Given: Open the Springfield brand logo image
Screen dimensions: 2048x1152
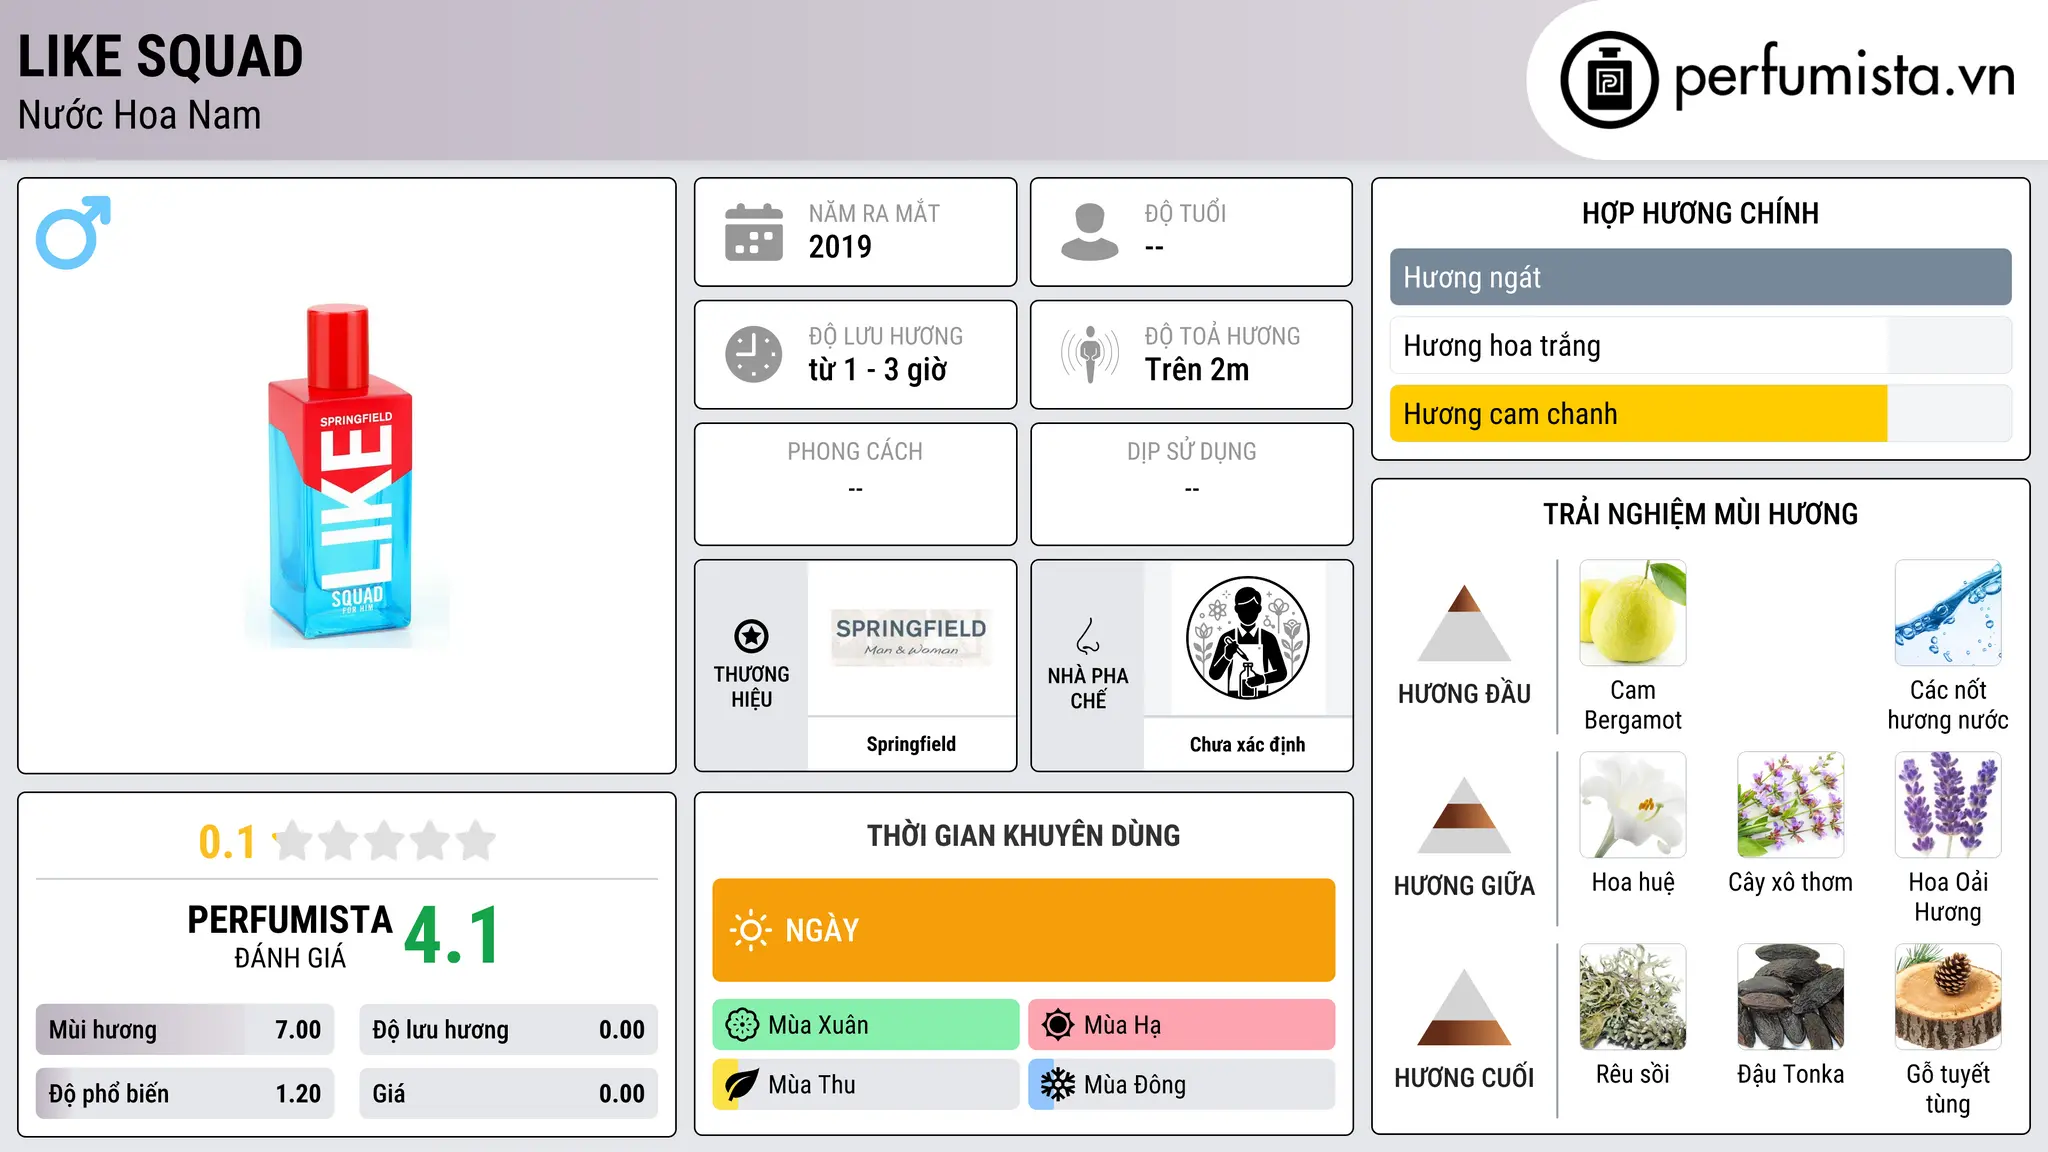Looking at the screenshot, I should coord(911,637).
